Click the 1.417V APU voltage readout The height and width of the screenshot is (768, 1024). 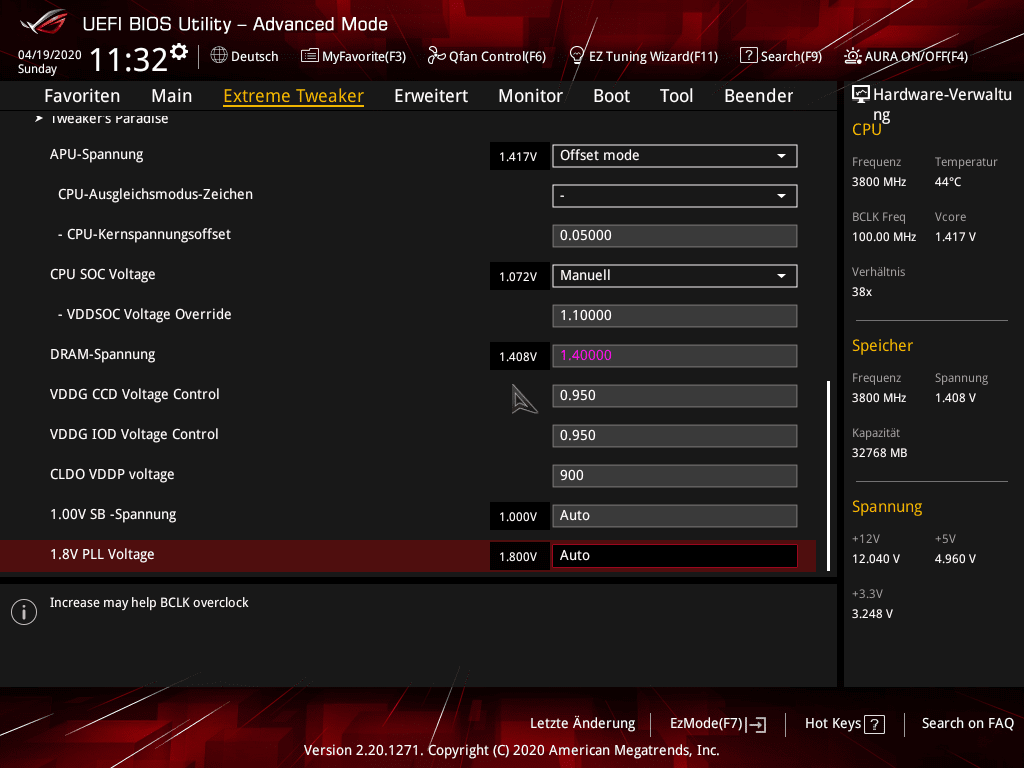tap(519, 157)
